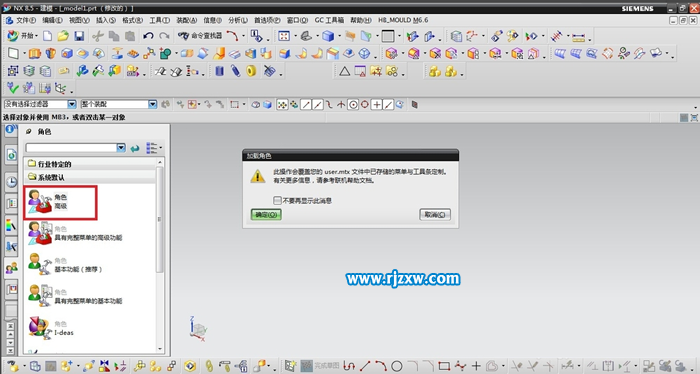The height and width of the screenshot is (374, 700).
Task: Open file with the folder icon
Action: (x=63, y=36)
